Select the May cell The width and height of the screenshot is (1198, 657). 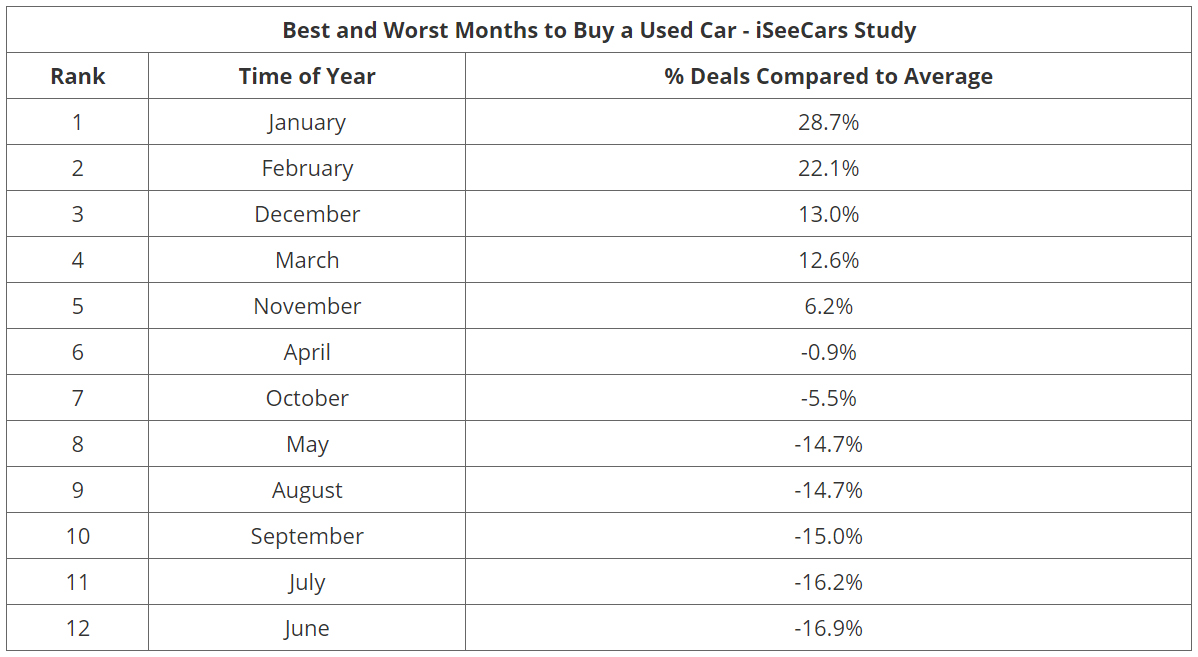coord(307,444)
